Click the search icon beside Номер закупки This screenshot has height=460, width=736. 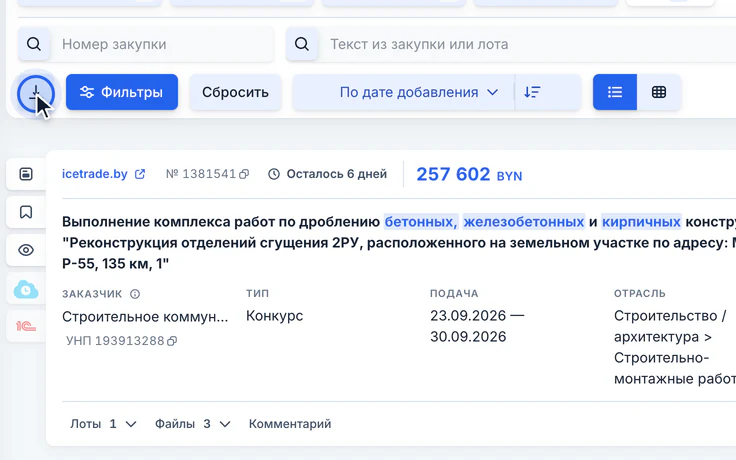click(34, 44)
